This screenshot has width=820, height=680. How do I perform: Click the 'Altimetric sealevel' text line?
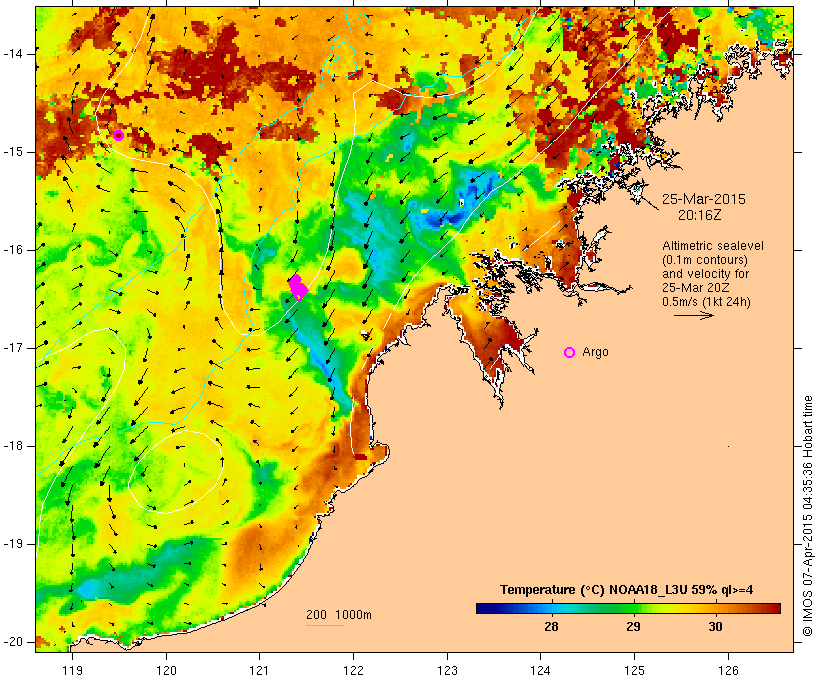point(713,246)
